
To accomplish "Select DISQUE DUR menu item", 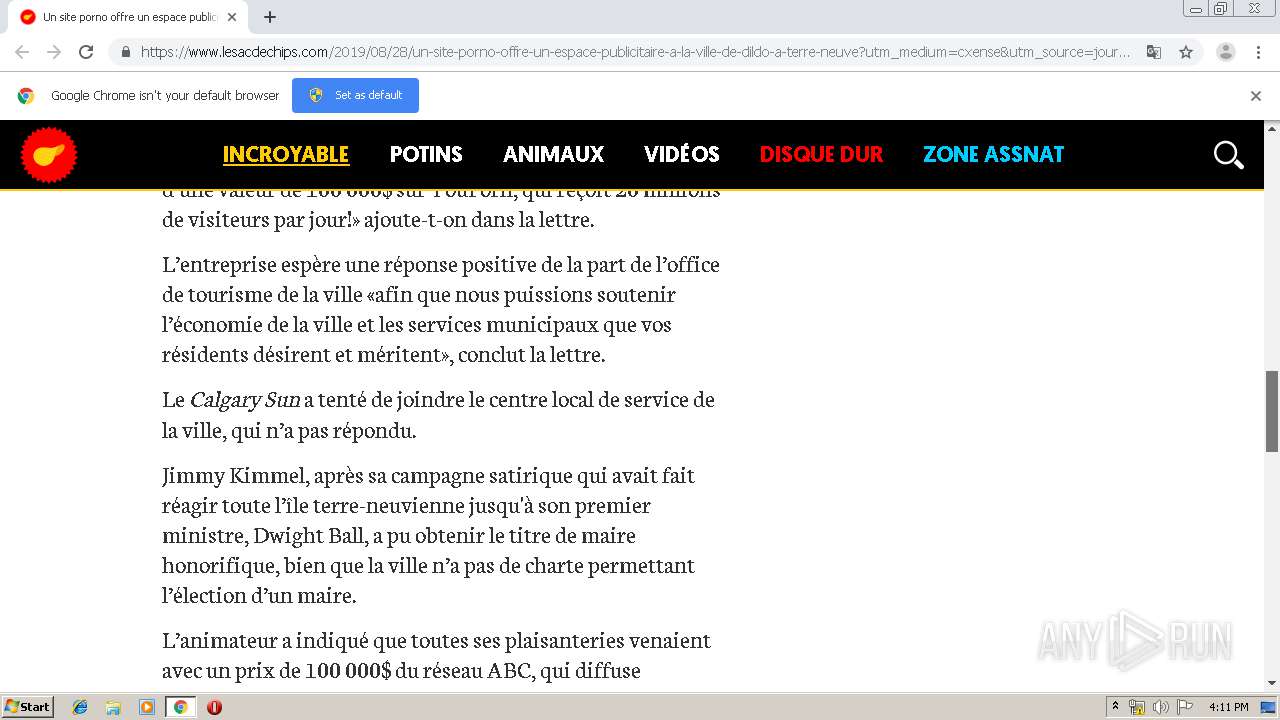I will 821,155.
